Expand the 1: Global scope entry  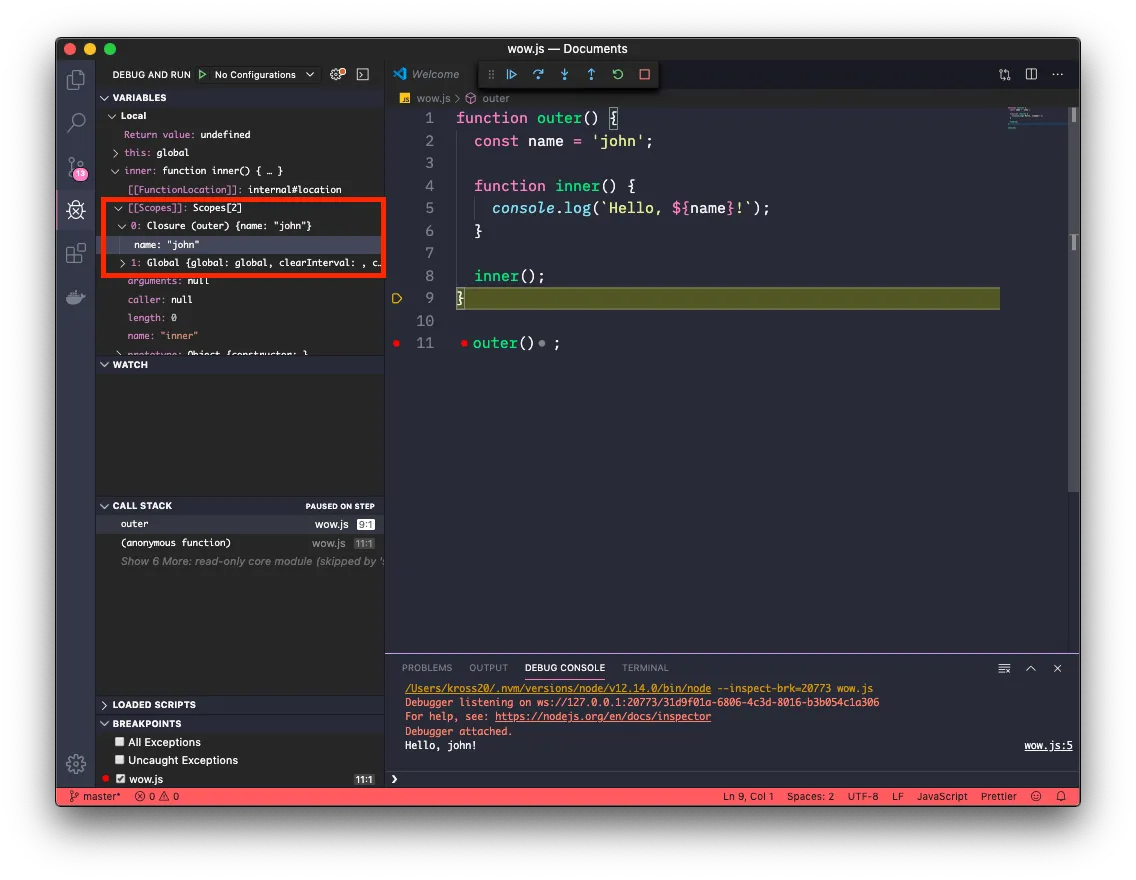(122, 263)
